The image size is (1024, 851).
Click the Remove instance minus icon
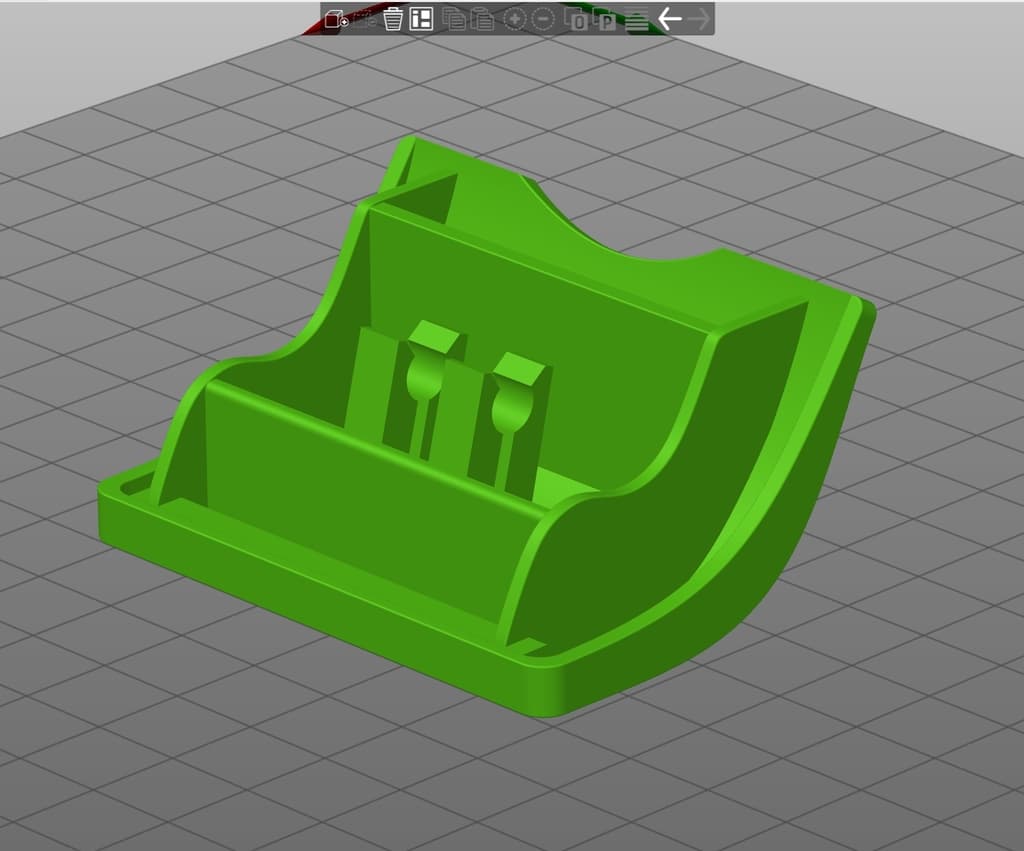(x=543, y=20)
